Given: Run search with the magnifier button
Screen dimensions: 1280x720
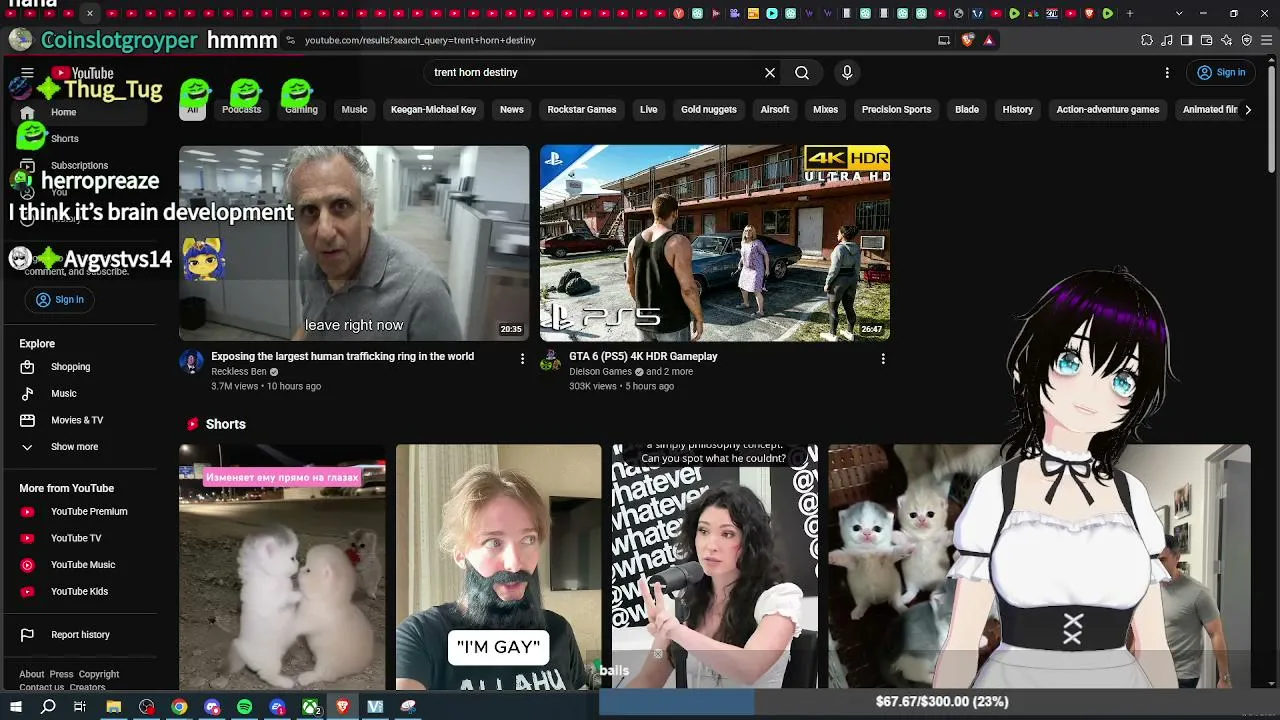Looking at the screenshot, I should pyautogui.click(x=802, y=72).
